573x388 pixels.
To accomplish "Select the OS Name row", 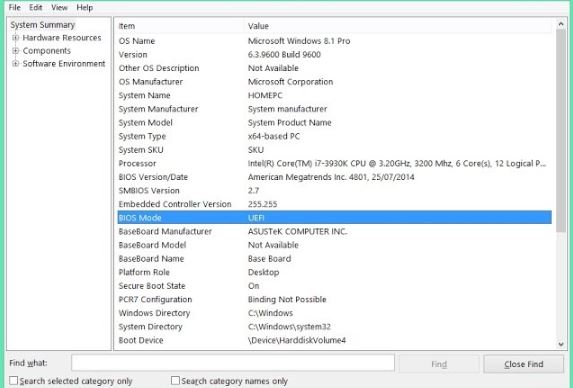I will 334,41.
